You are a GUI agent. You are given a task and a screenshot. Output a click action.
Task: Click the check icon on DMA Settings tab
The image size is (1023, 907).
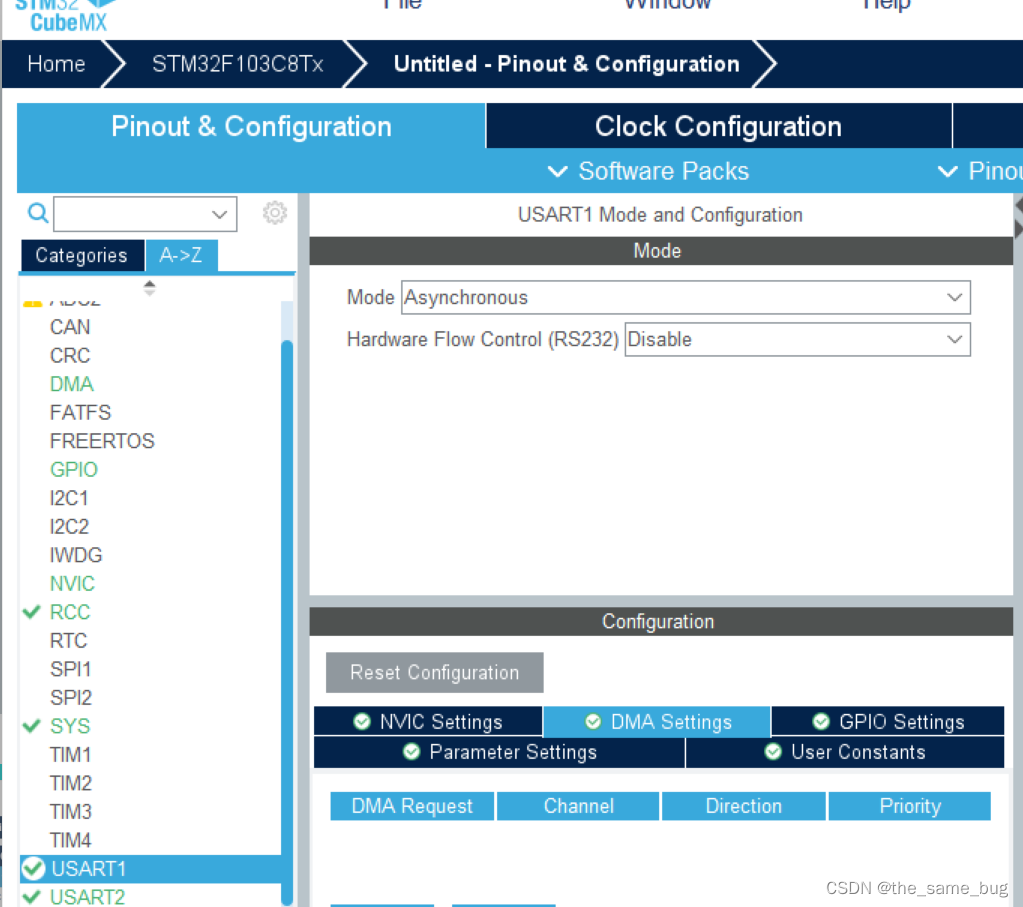(592, 722)
